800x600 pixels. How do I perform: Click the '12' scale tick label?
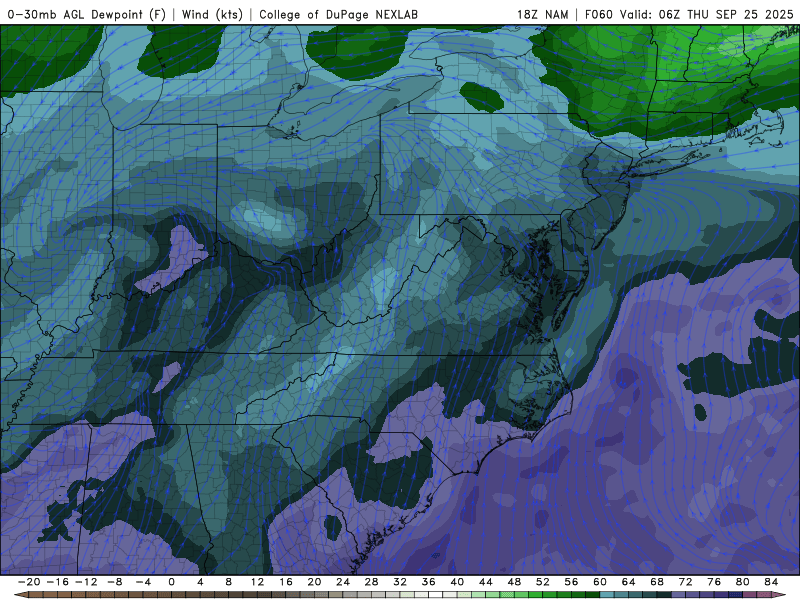(257, 582)
